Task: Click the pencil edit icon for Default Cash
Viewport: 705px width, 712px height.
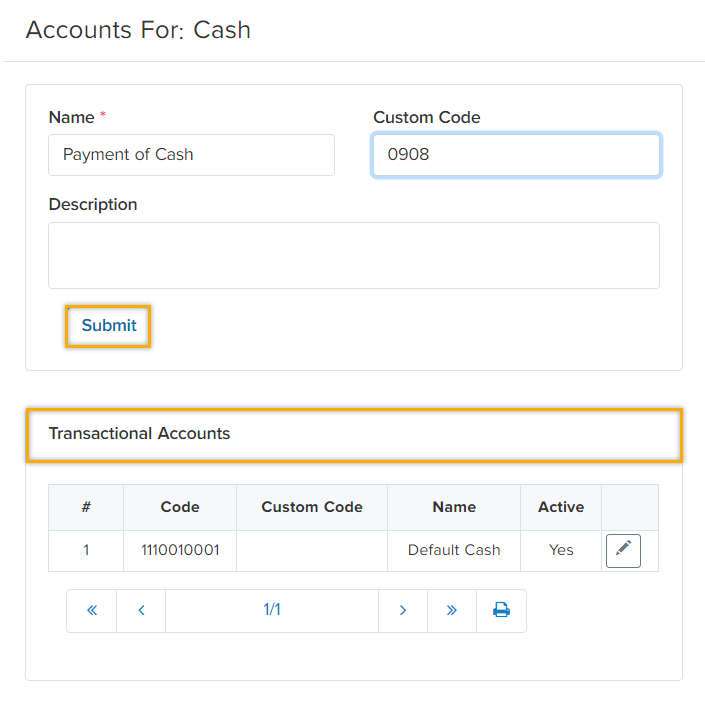Action: pos(623,550)
